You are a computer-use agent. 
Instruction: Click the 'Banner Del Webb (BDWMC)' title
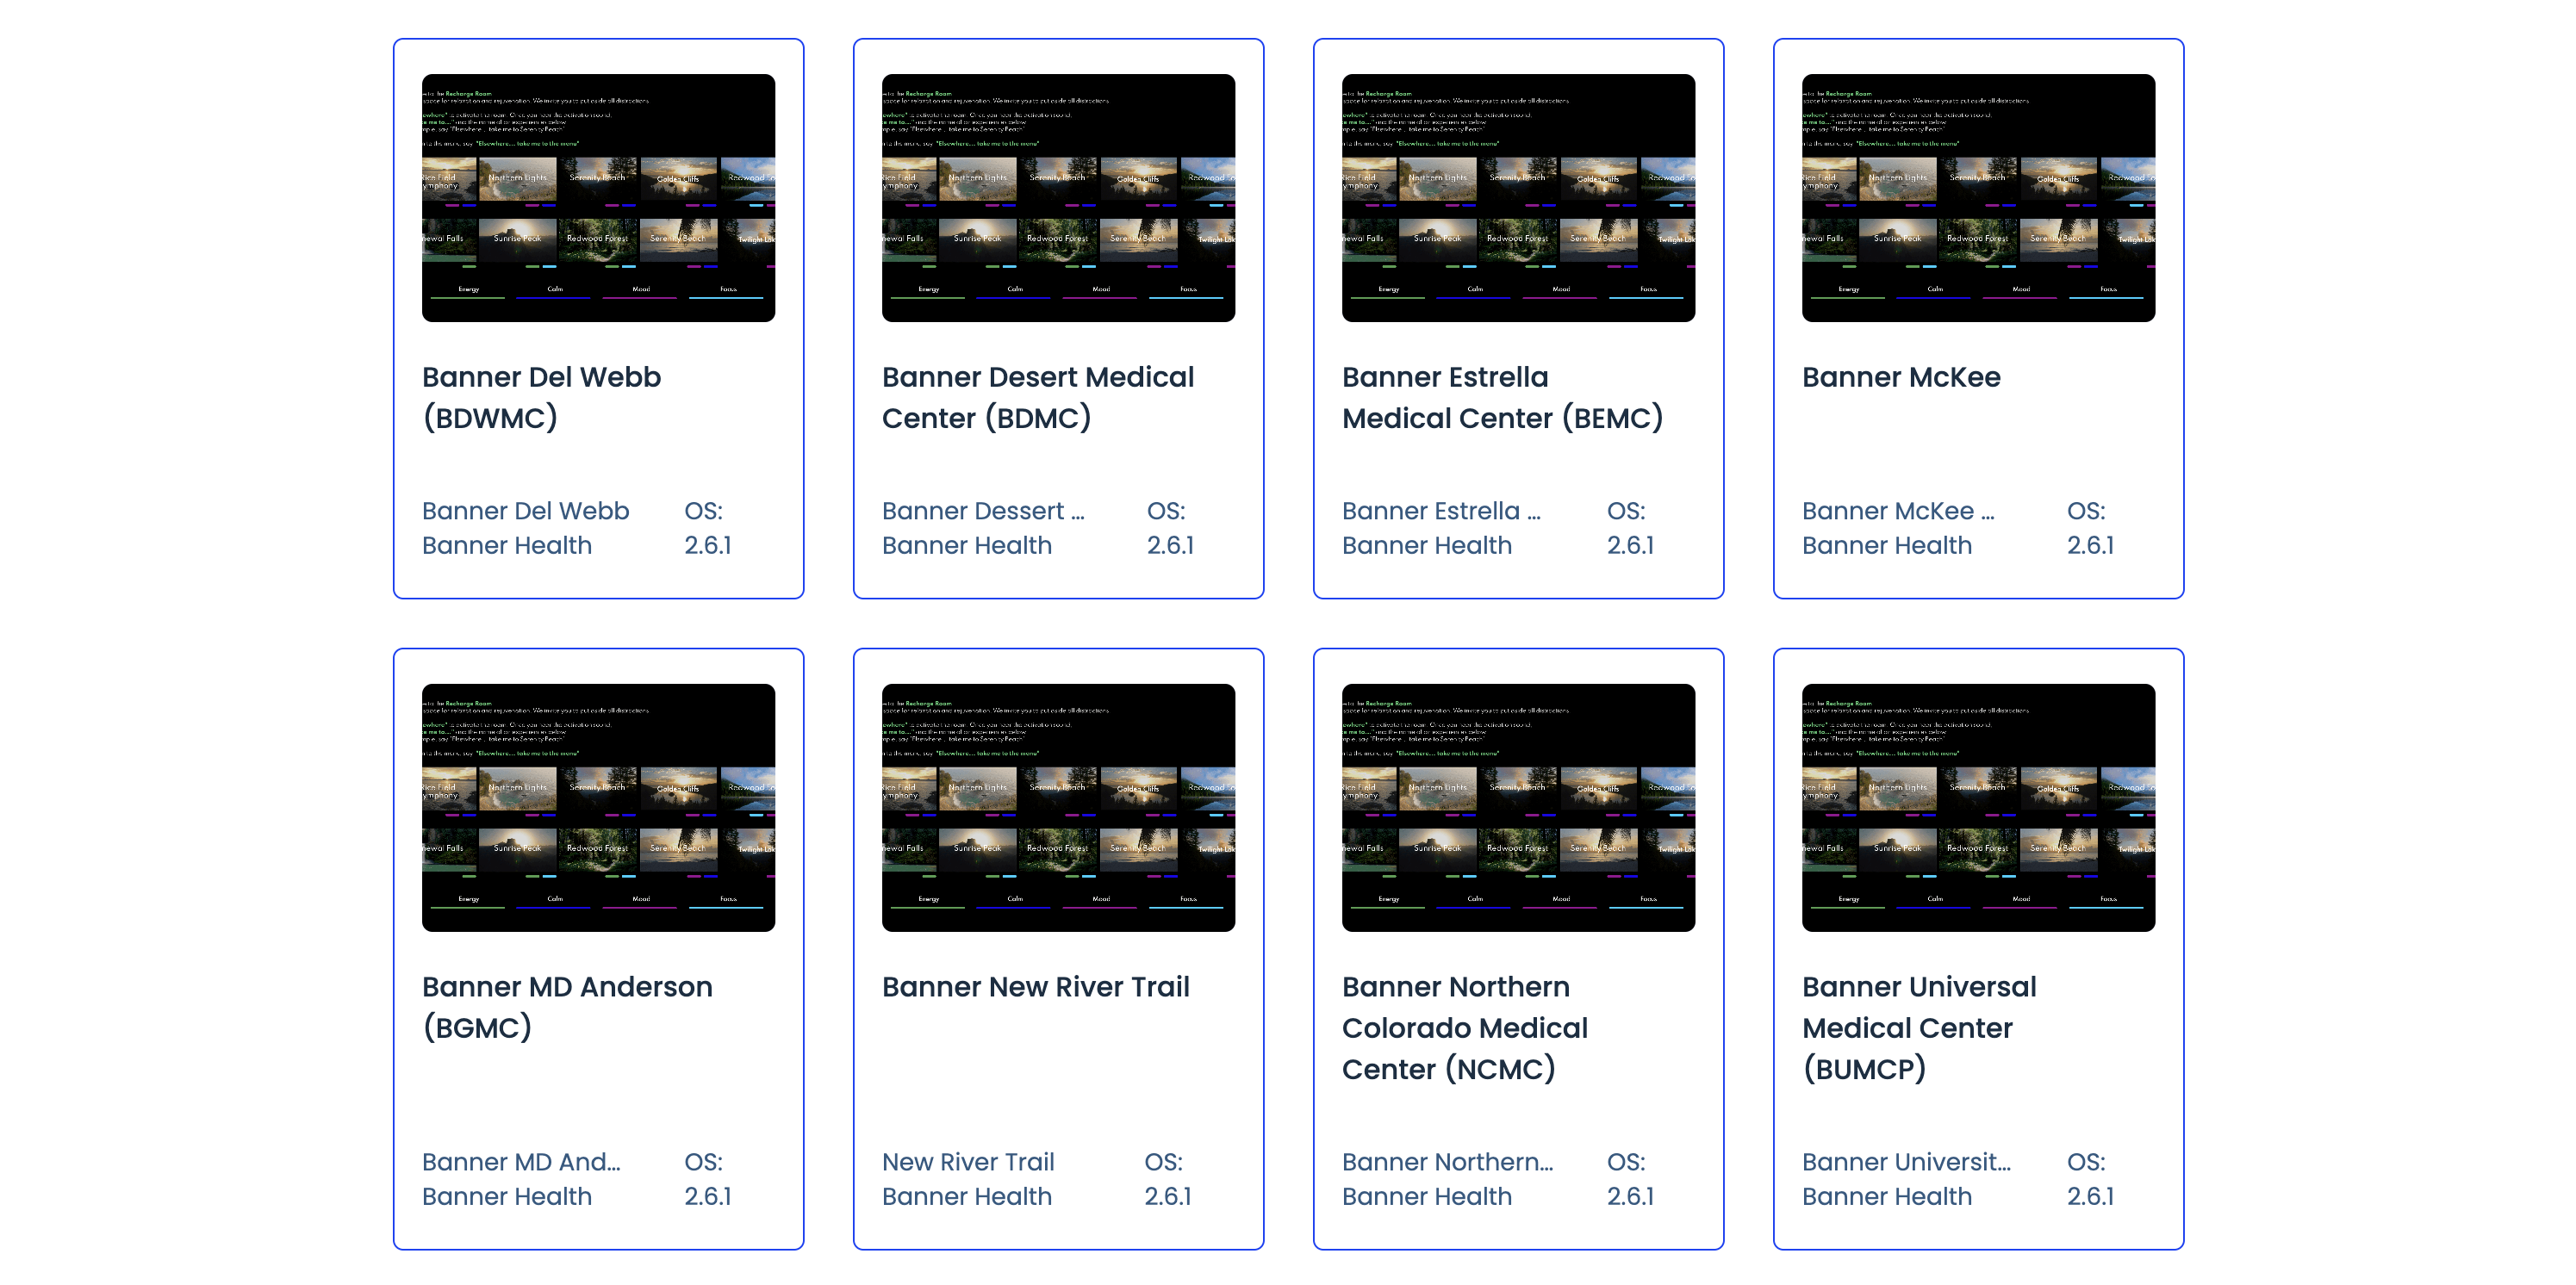click(x=541, y=397)
